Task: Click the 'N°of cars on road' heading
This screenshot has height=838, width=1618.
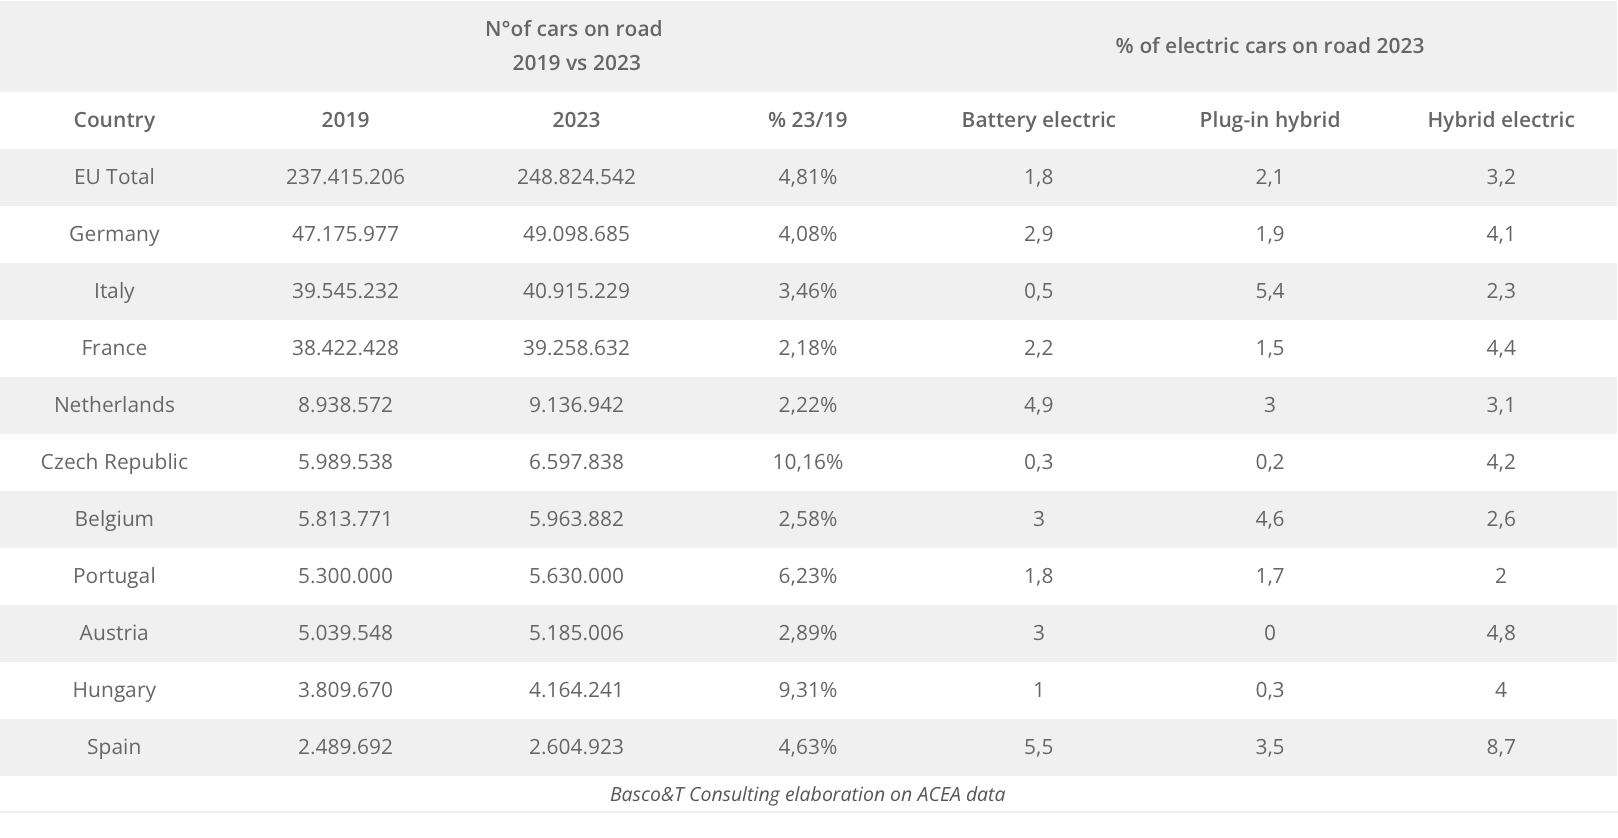Action: (x=574, y=29)
